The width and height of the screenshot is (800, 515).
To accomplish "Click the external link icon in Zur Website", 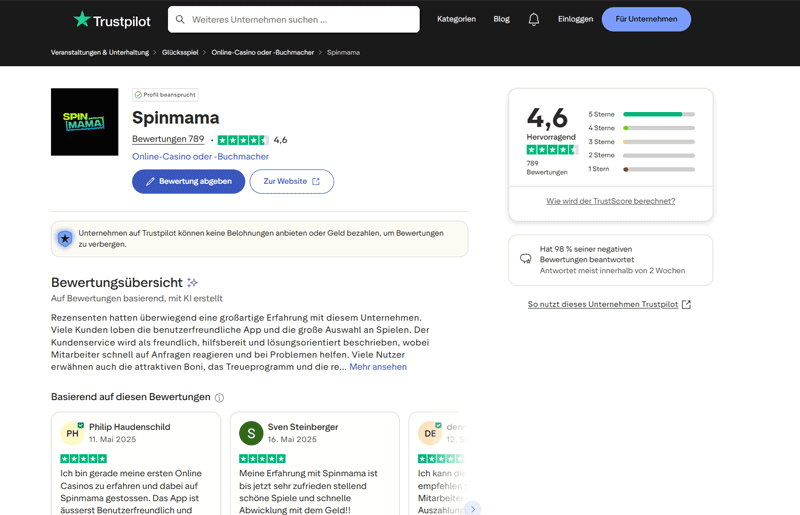I will click(316, 181).
